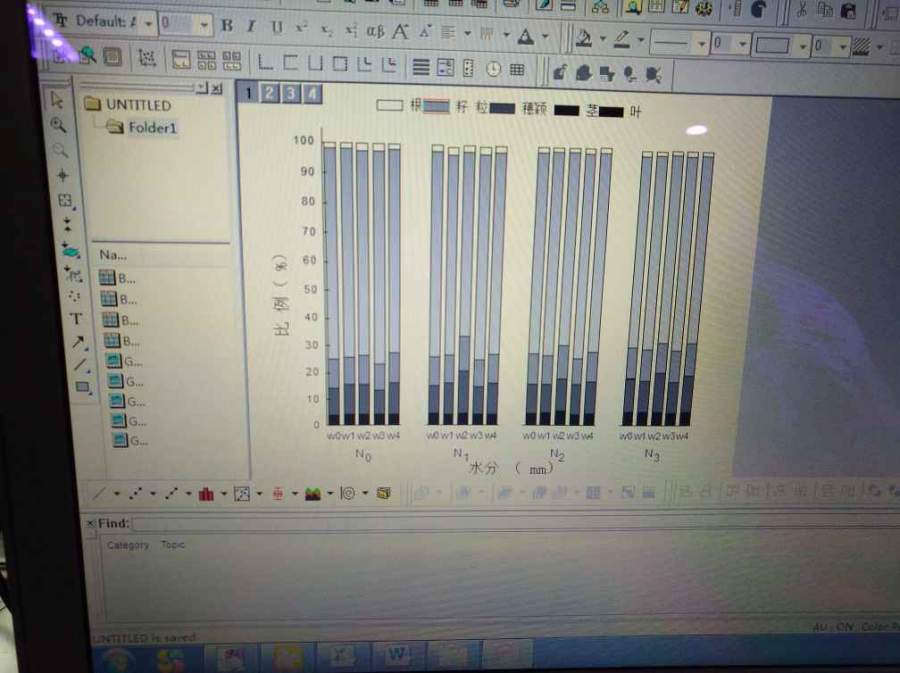This screenshot has height=673, width=900.
Task: Click the 3D box plot icon
Action: click(383, 493)
